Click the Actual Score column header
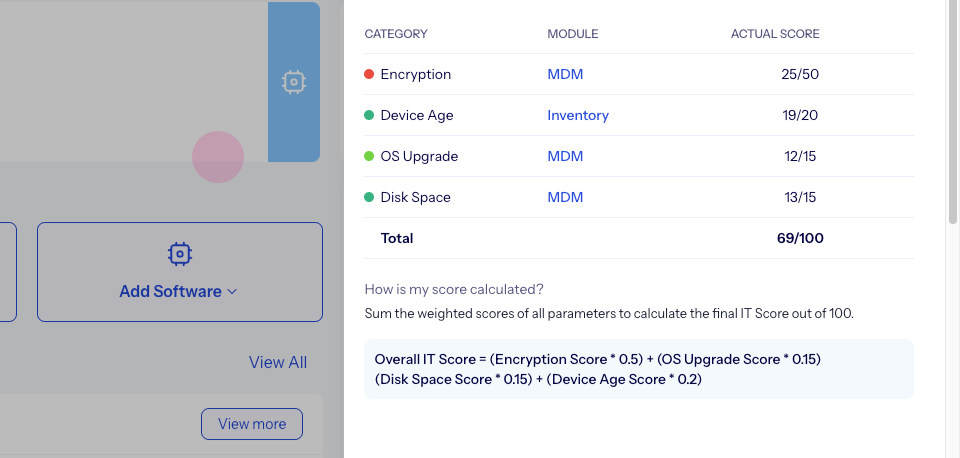Viewport: 960px width, 458px height. (775, 34)
